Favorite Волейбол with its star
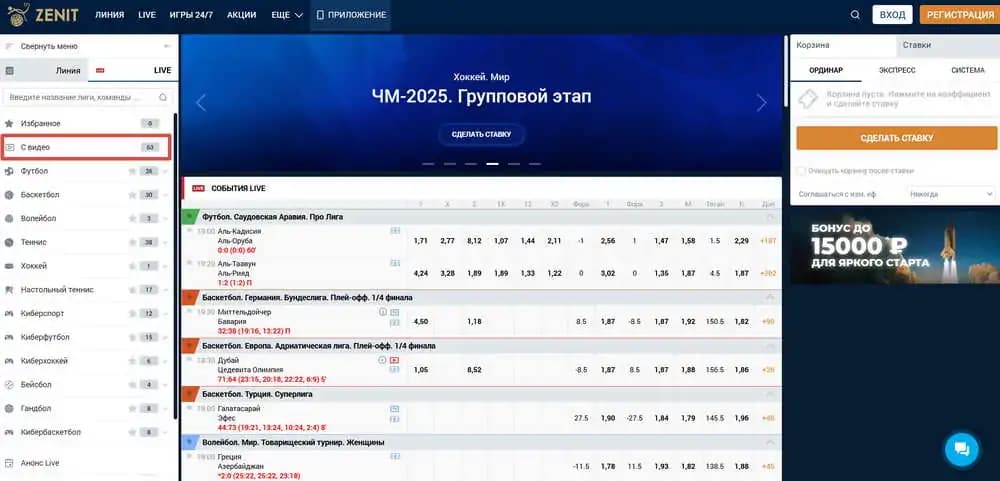The height and width of the screenshot is (481, 1000). (x=132, y=218)
